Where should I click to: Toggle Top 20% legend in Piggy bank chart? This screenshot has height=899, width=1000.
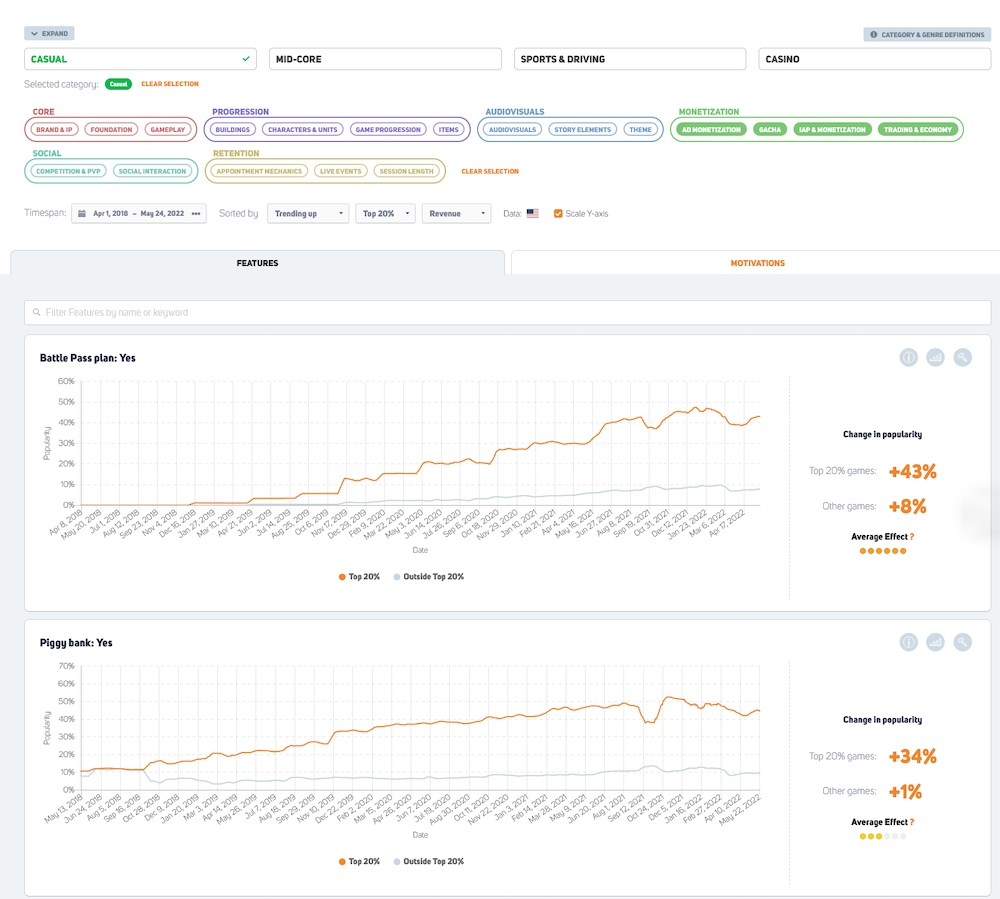[x=359, y=861]
